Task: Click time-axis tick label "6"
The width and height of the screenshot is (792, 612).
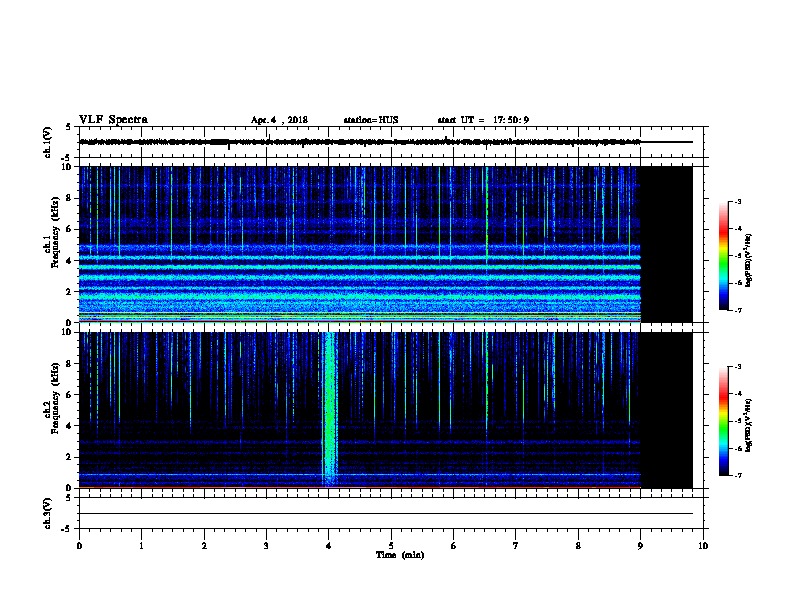Action: click(453, 546)
